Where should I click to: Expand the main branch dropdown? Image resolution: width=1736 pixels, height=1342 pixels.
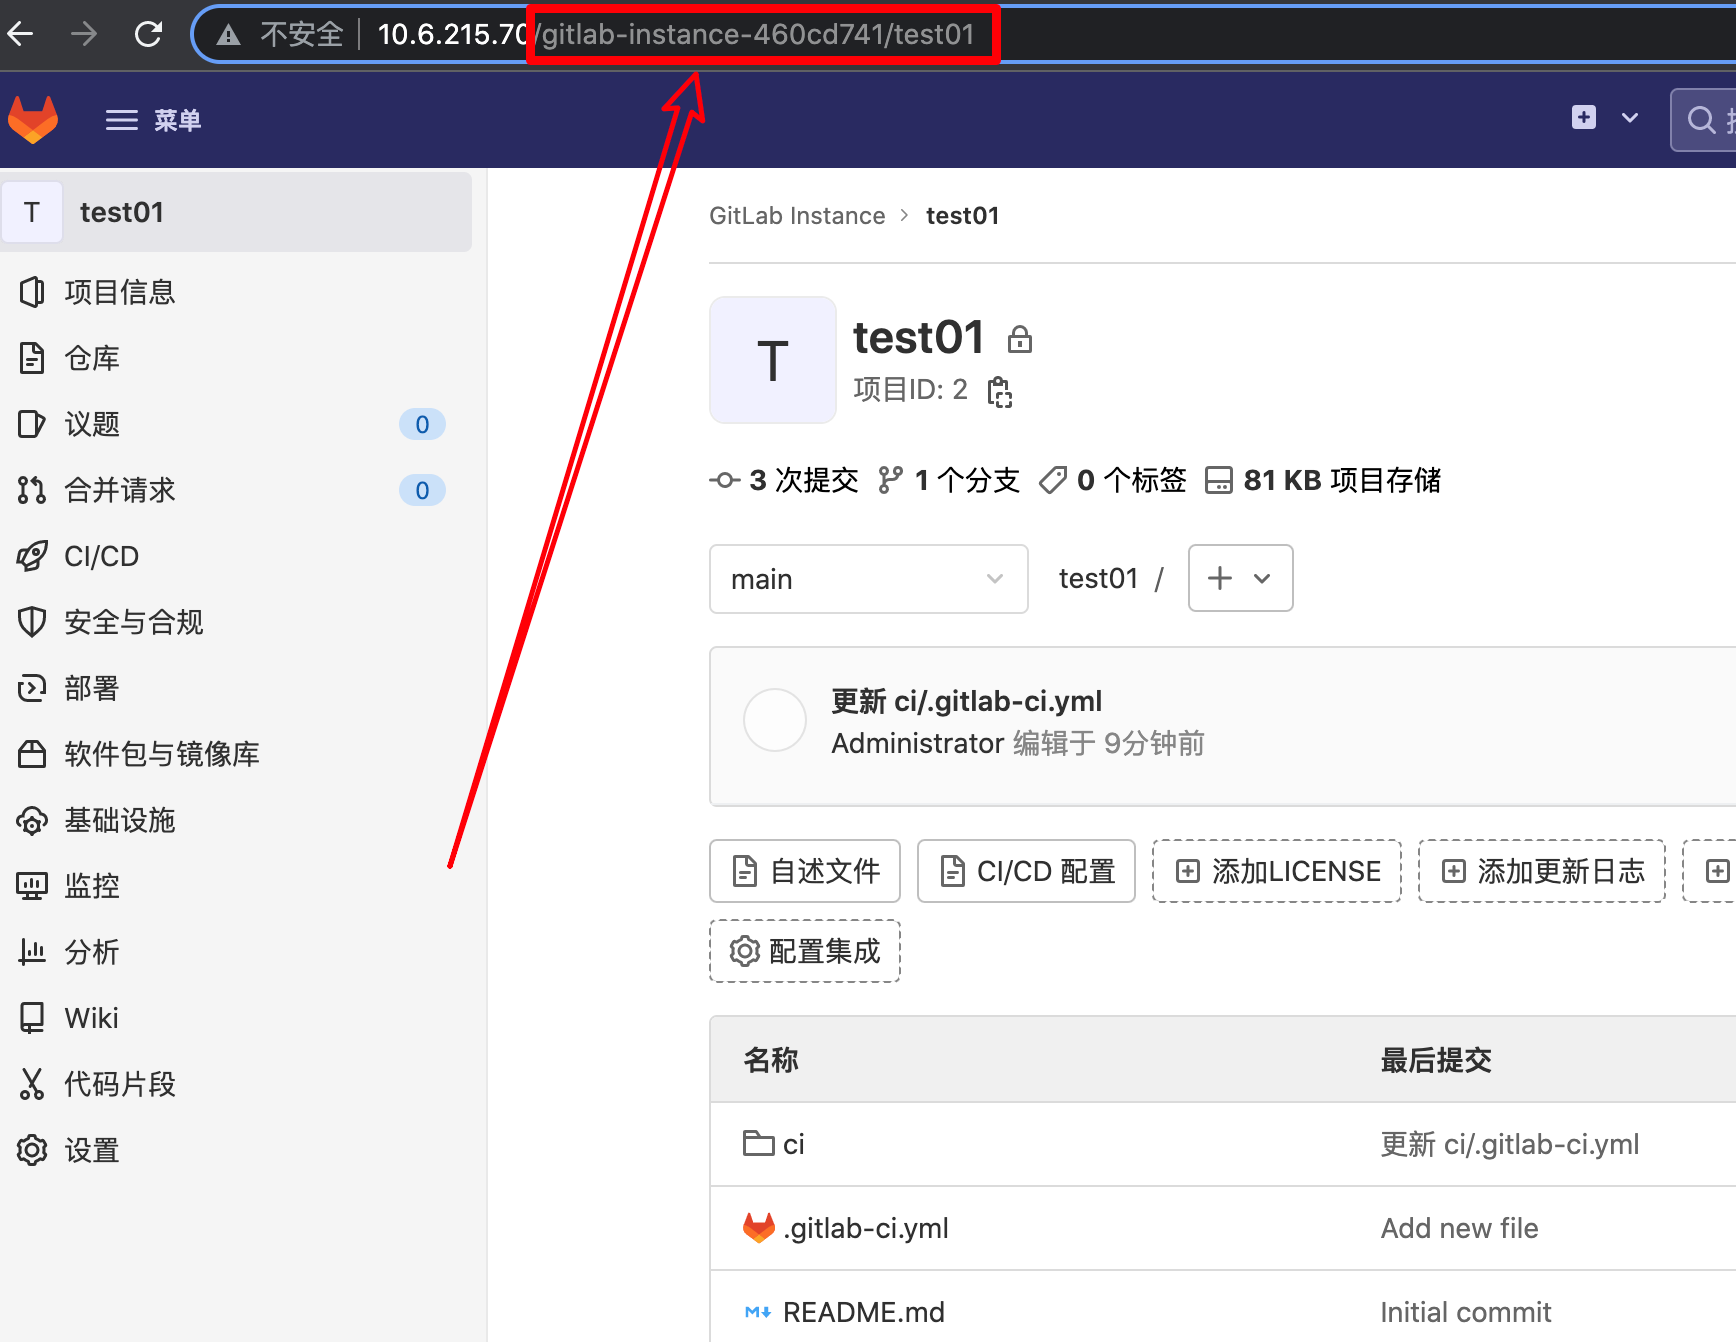point(869,579)
